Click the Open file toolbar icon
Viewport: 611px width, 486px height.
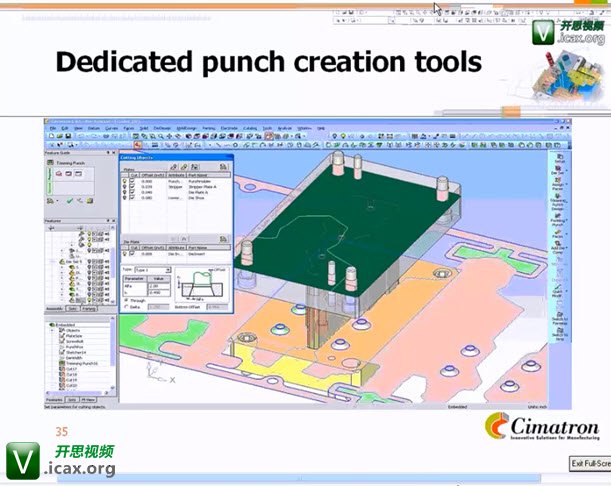pyautogui.click(x=60, y=136)
